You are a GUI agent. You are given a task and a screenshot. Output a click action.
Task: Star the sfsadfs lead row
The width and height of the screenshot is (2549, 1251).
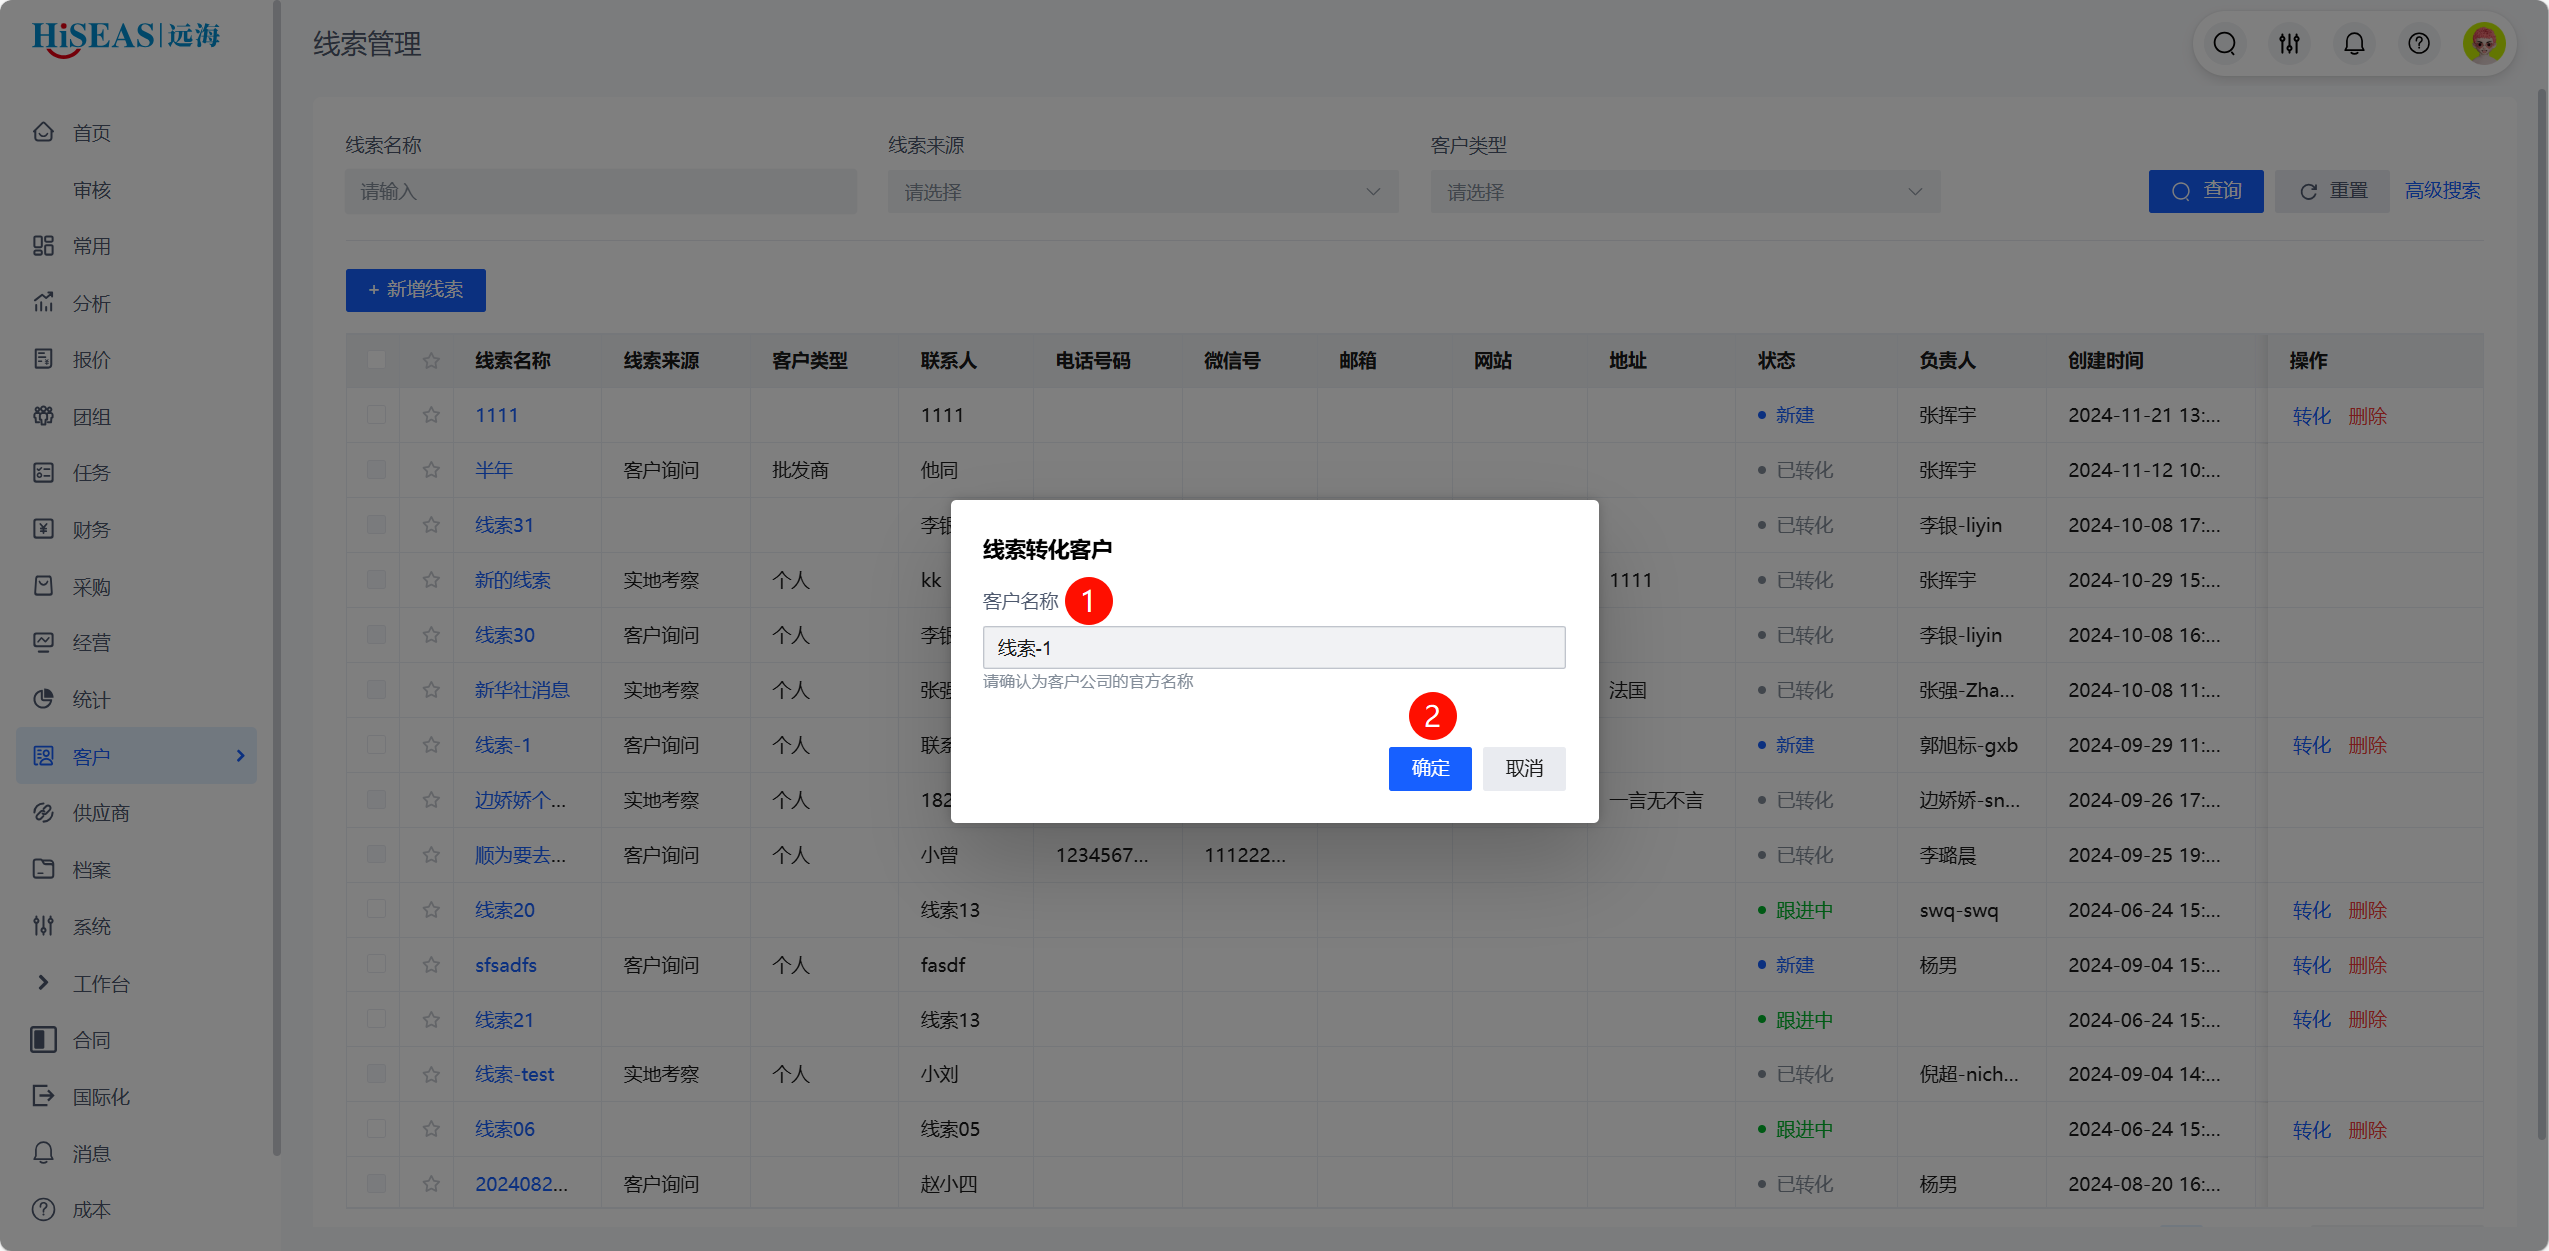[x=431, y=965]
